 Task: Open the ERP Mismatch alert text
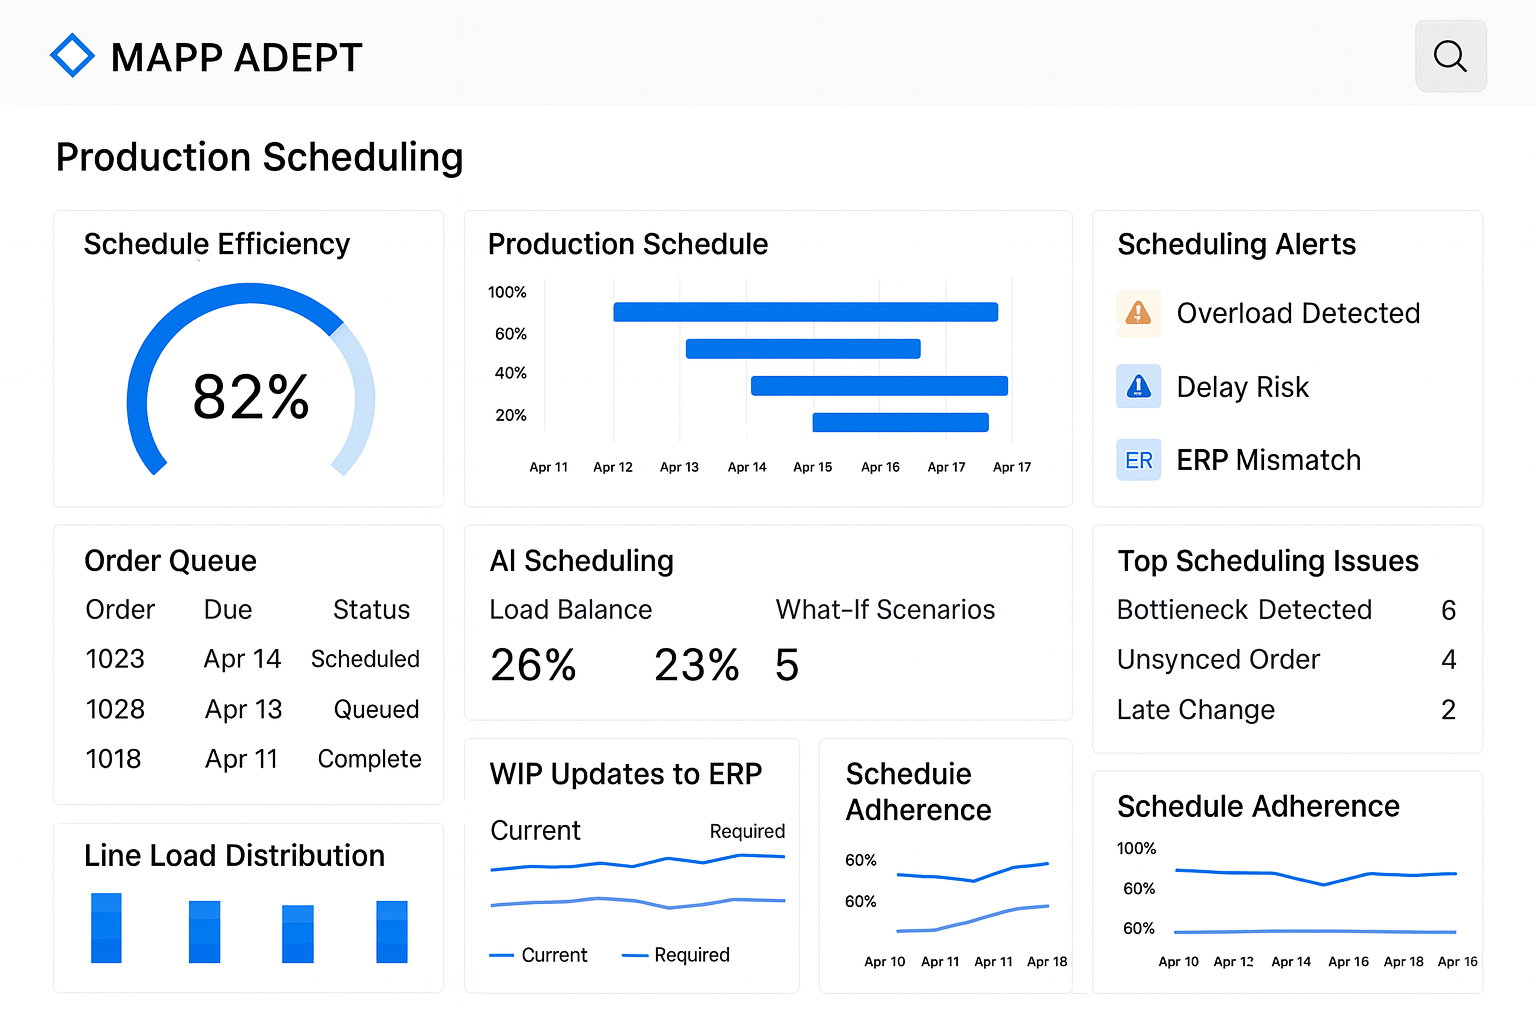(x=1268, y=460)
